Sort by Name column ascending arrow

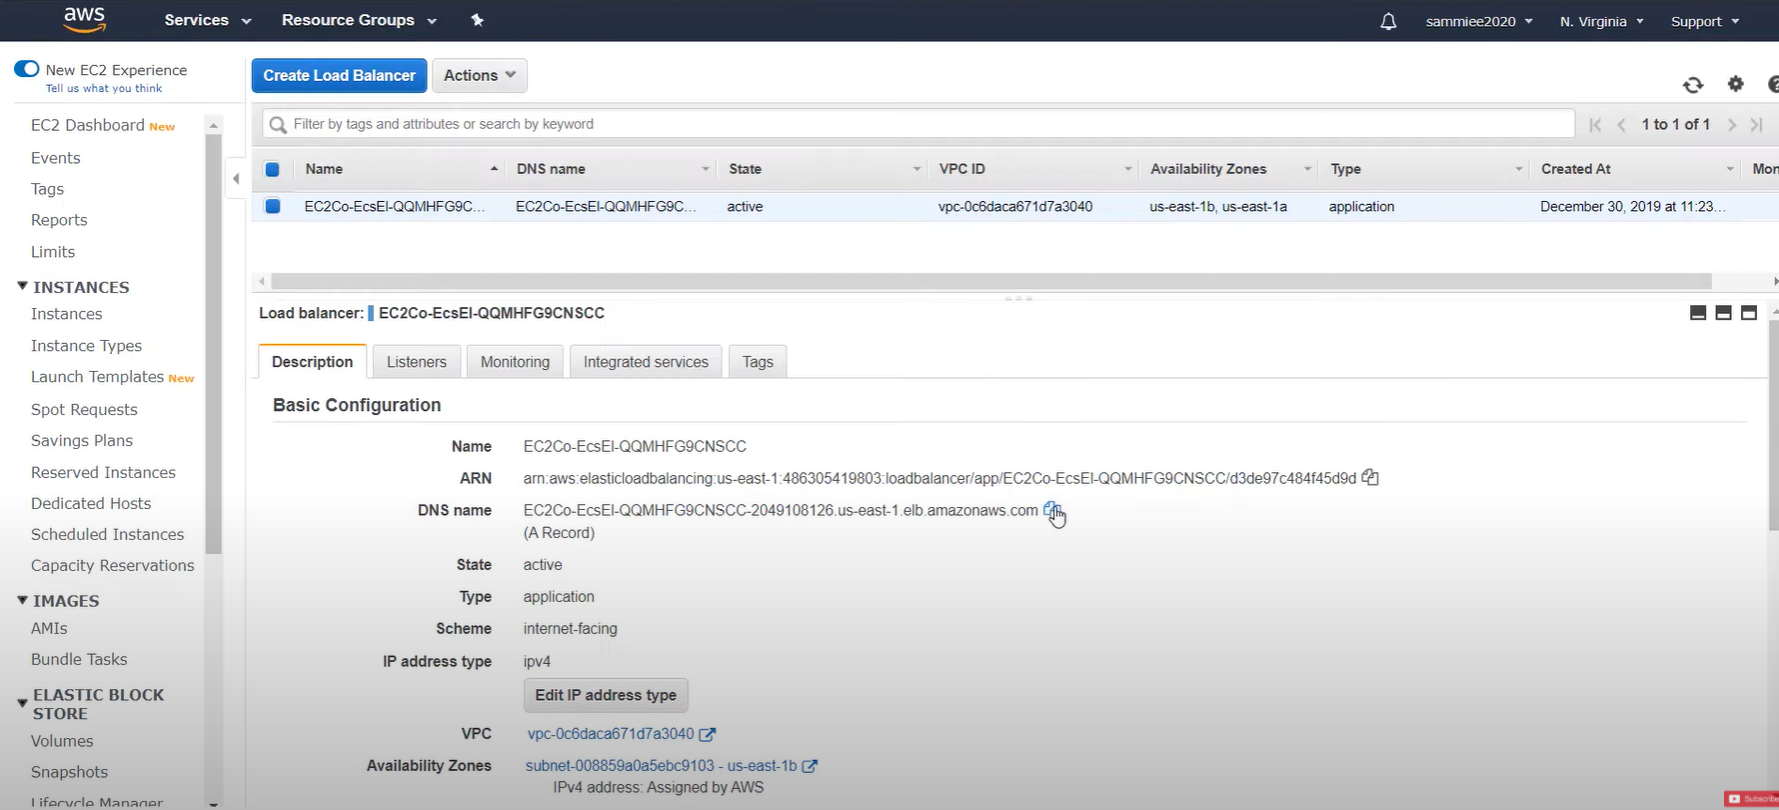tap(494, 169)
